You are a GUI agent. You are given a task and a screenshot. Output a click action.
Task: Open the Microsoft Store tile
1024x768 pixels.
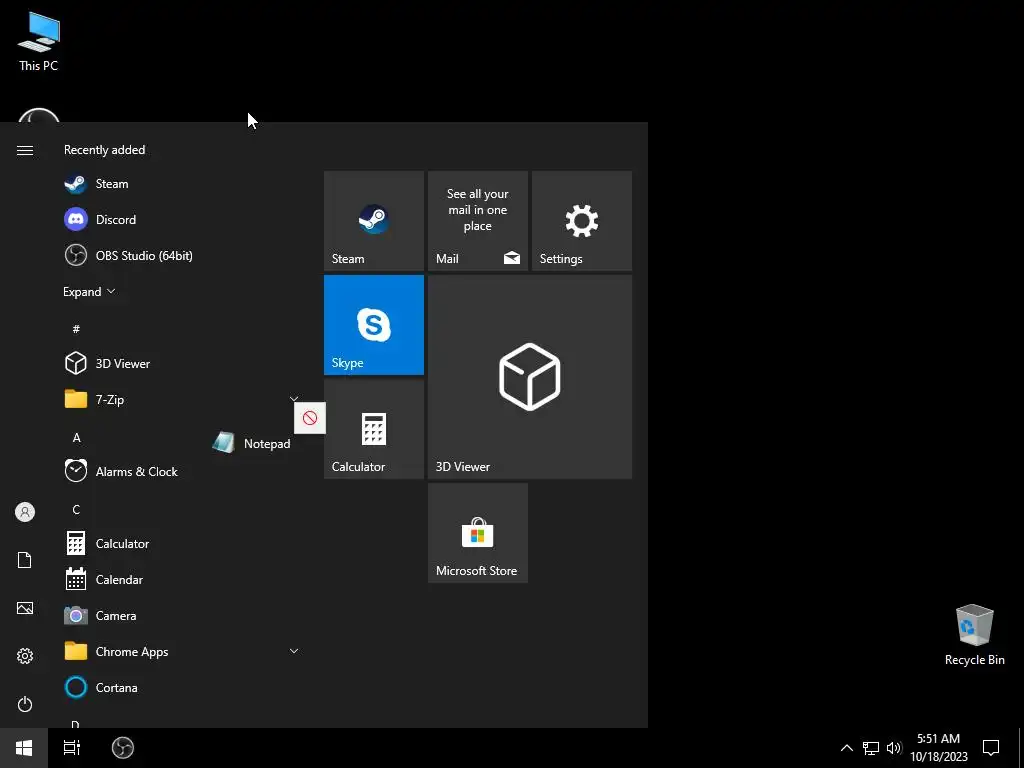[477, 533]
